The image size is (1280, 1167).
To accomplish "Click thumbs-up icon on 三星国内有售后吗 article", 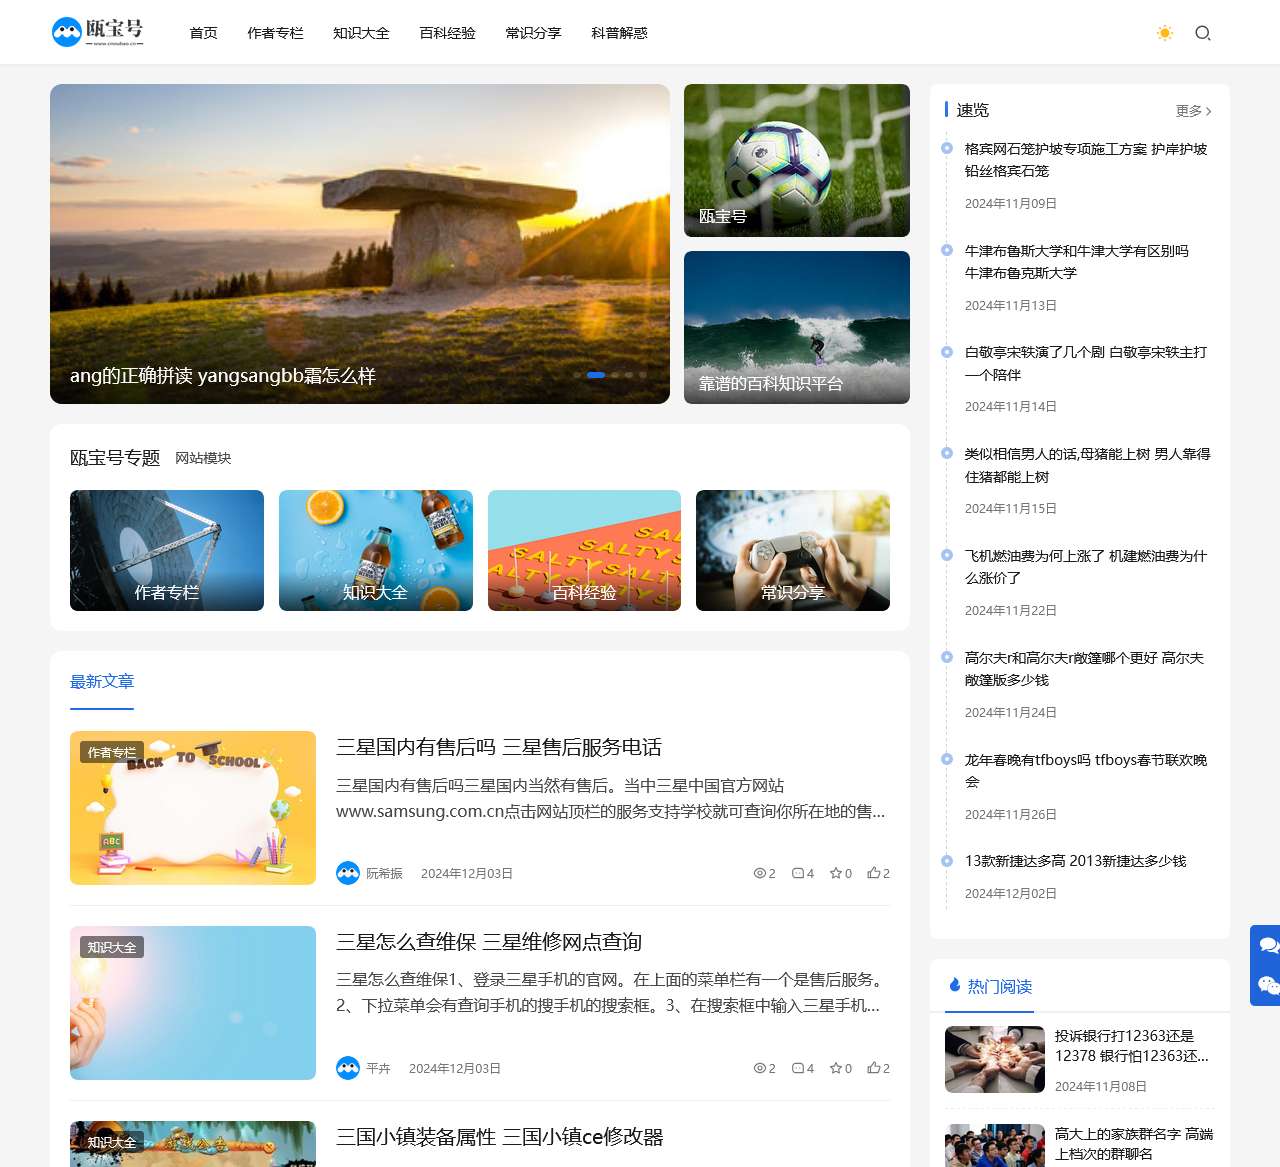I will pos(873,873).
